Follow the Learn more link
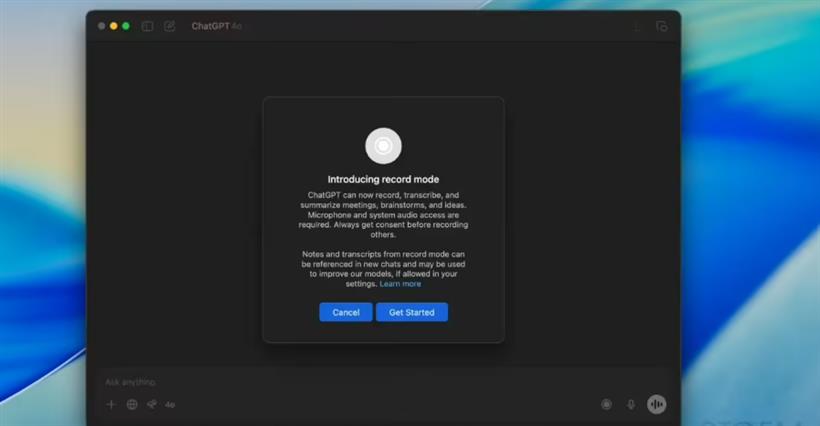This screenshot has height=426, width=820. coord(400,284)
